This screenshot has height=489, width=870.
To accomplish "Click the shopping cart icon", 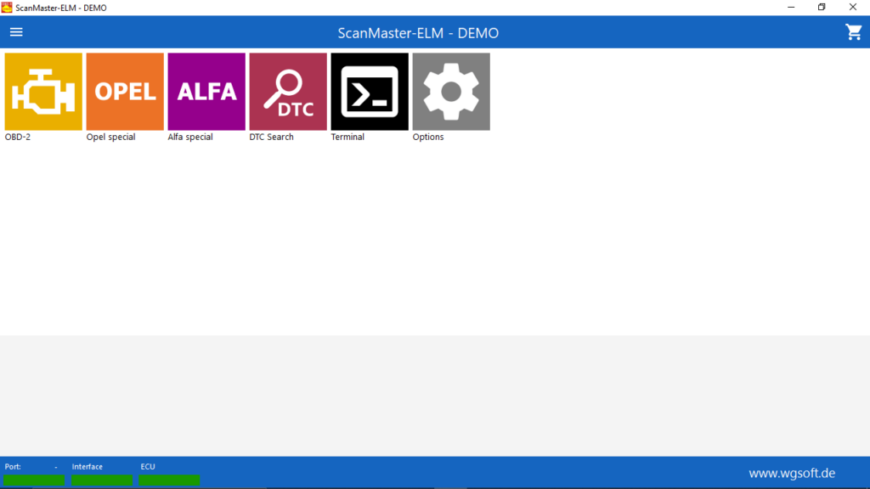I will click(x=853, y=32).
